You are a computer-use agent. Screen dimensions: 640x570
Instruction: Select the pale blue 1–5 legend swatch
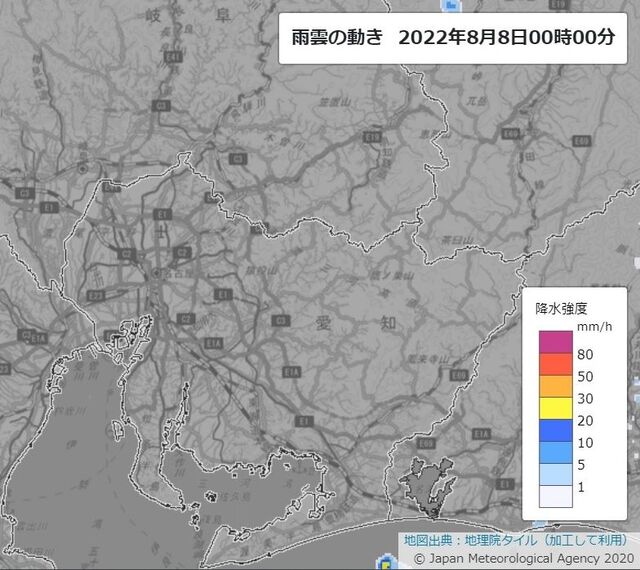[556, 474]
